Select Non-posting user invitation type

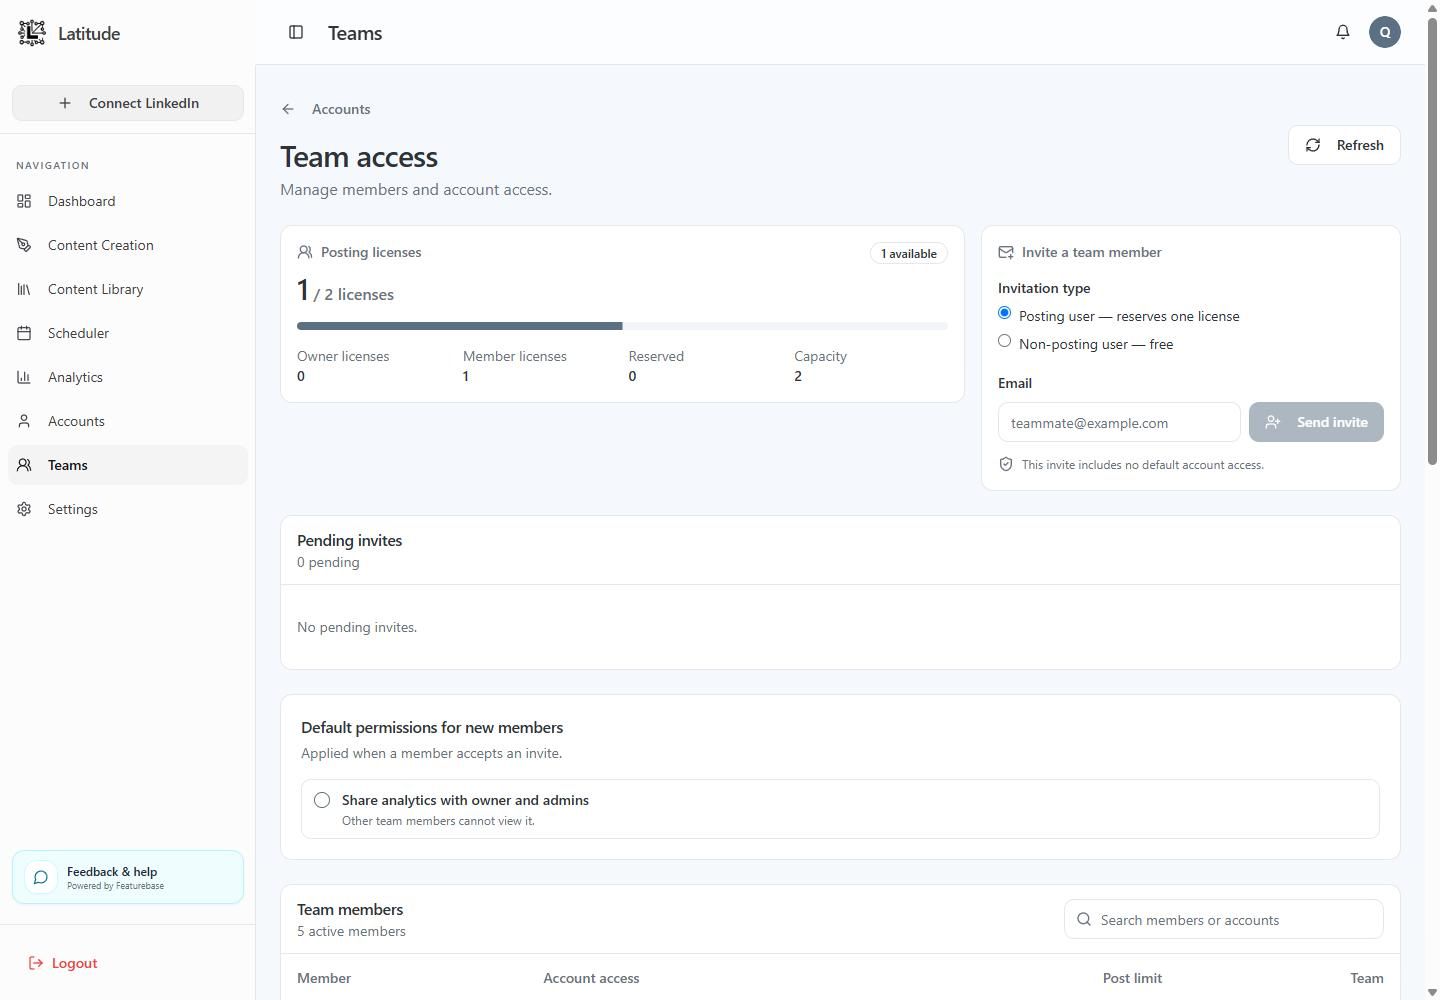coord(1005,341)
